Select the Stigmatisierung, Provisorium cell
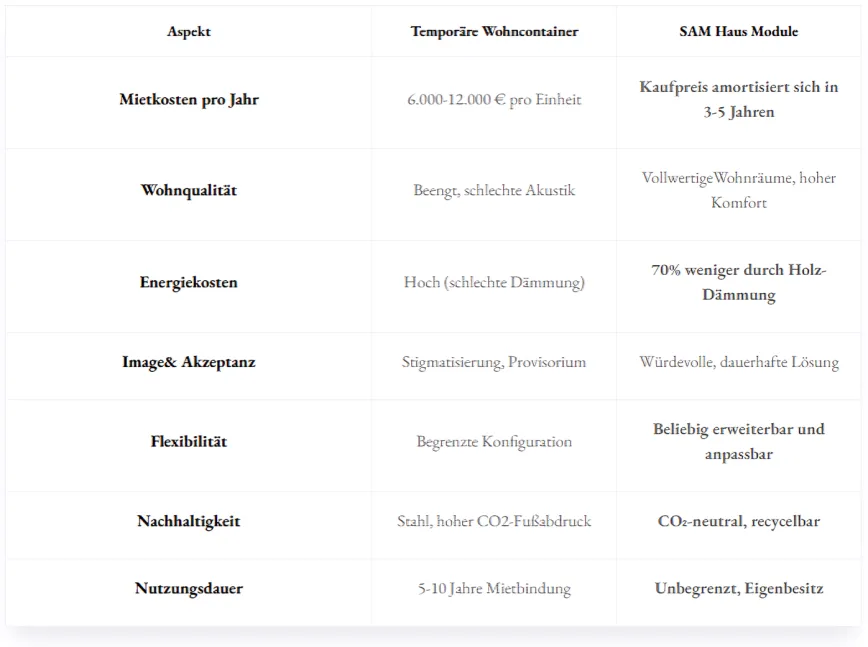Screen dimensions: 868x647 tap(494, 362)
